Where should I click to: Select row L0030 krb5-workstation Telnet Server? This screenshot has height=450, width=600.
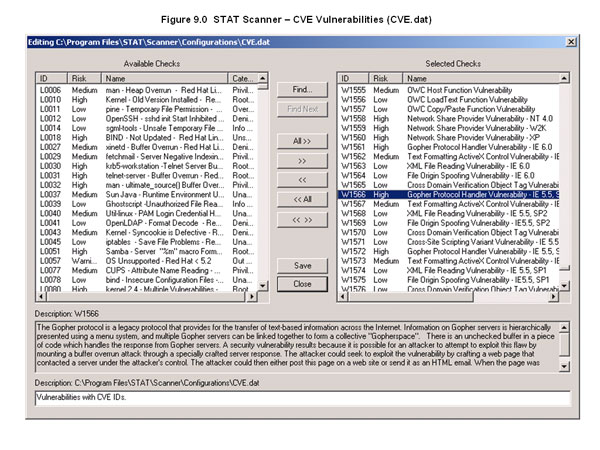tap(147, 166)
